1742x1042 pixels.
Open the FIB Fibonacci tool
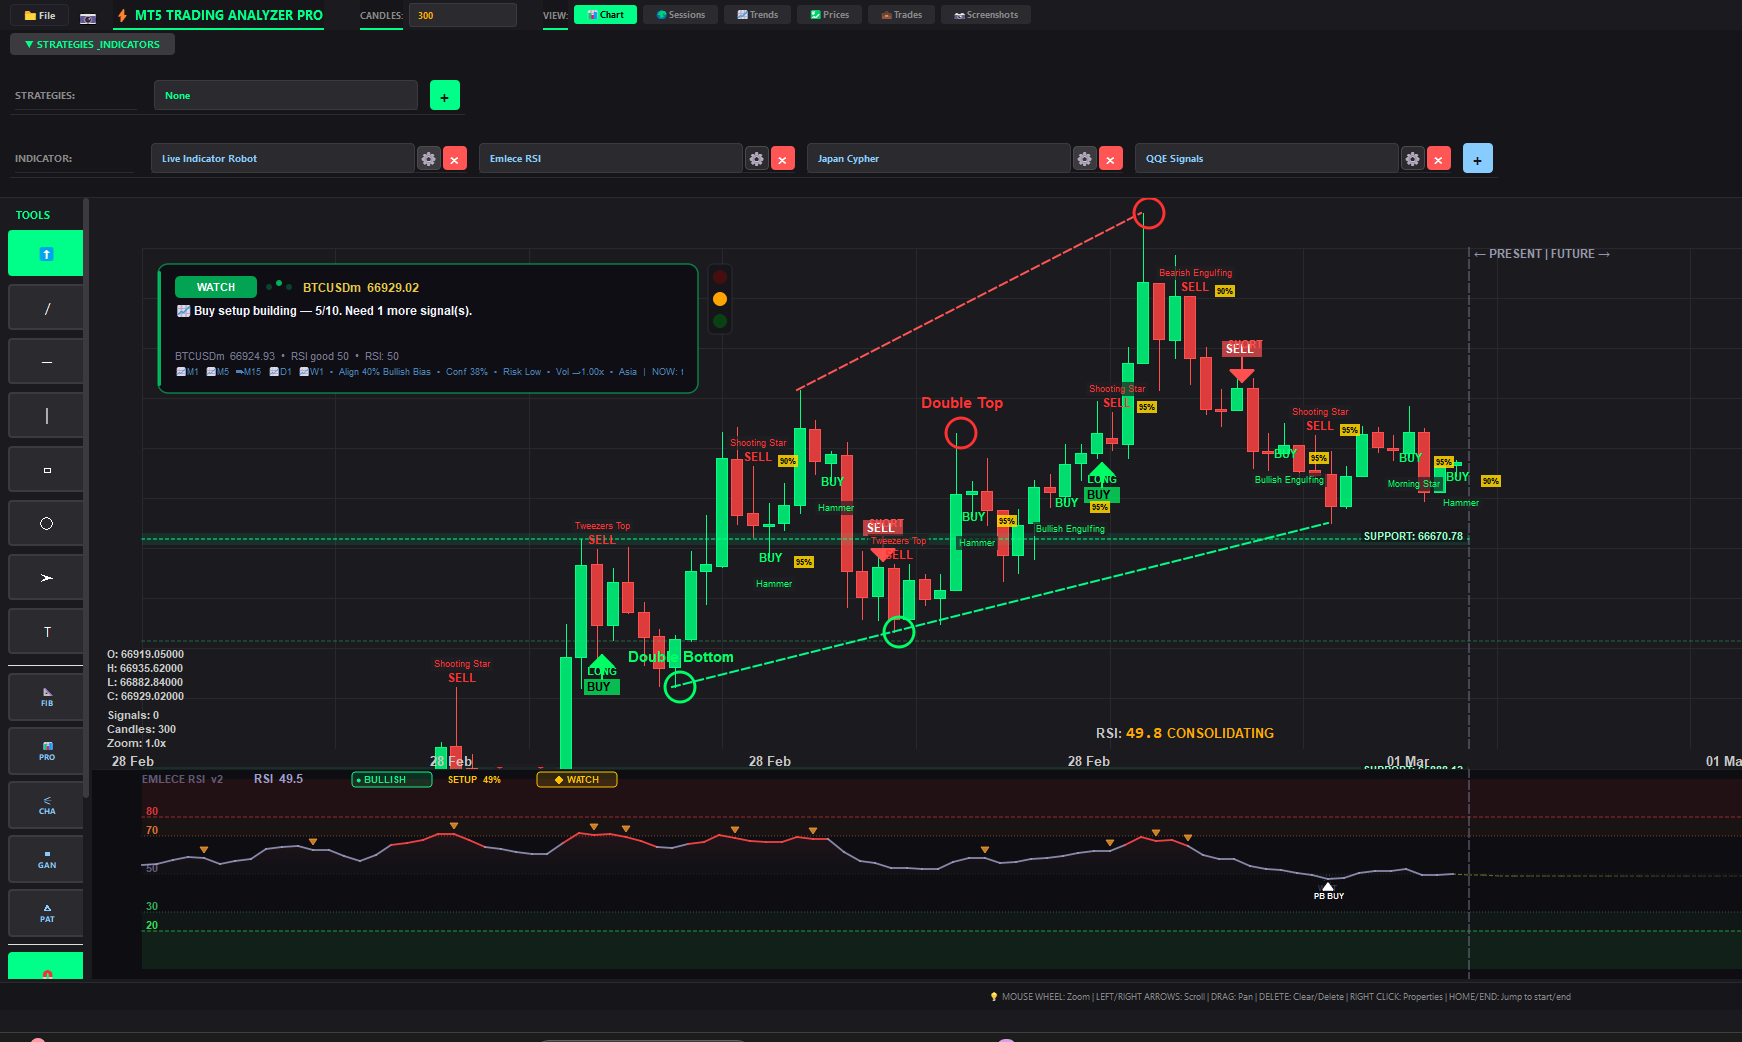click(x=45, y=697)
